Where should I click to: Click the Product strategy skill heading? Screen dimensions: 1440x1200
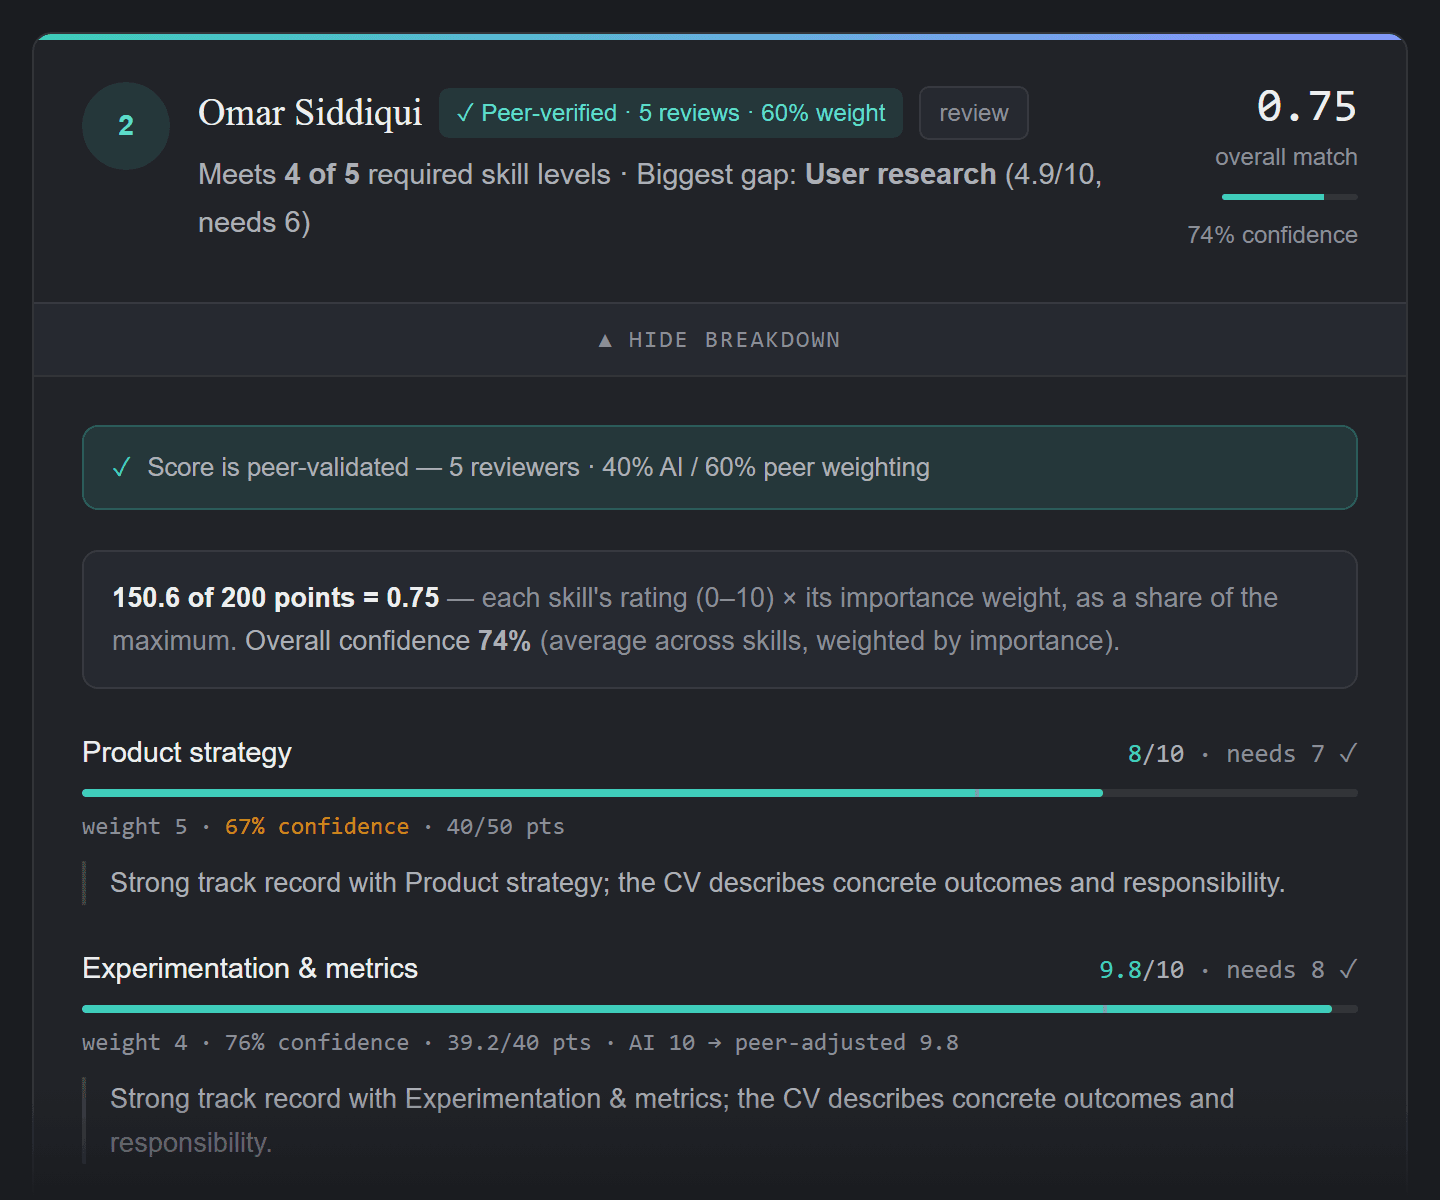pos(187,752)
